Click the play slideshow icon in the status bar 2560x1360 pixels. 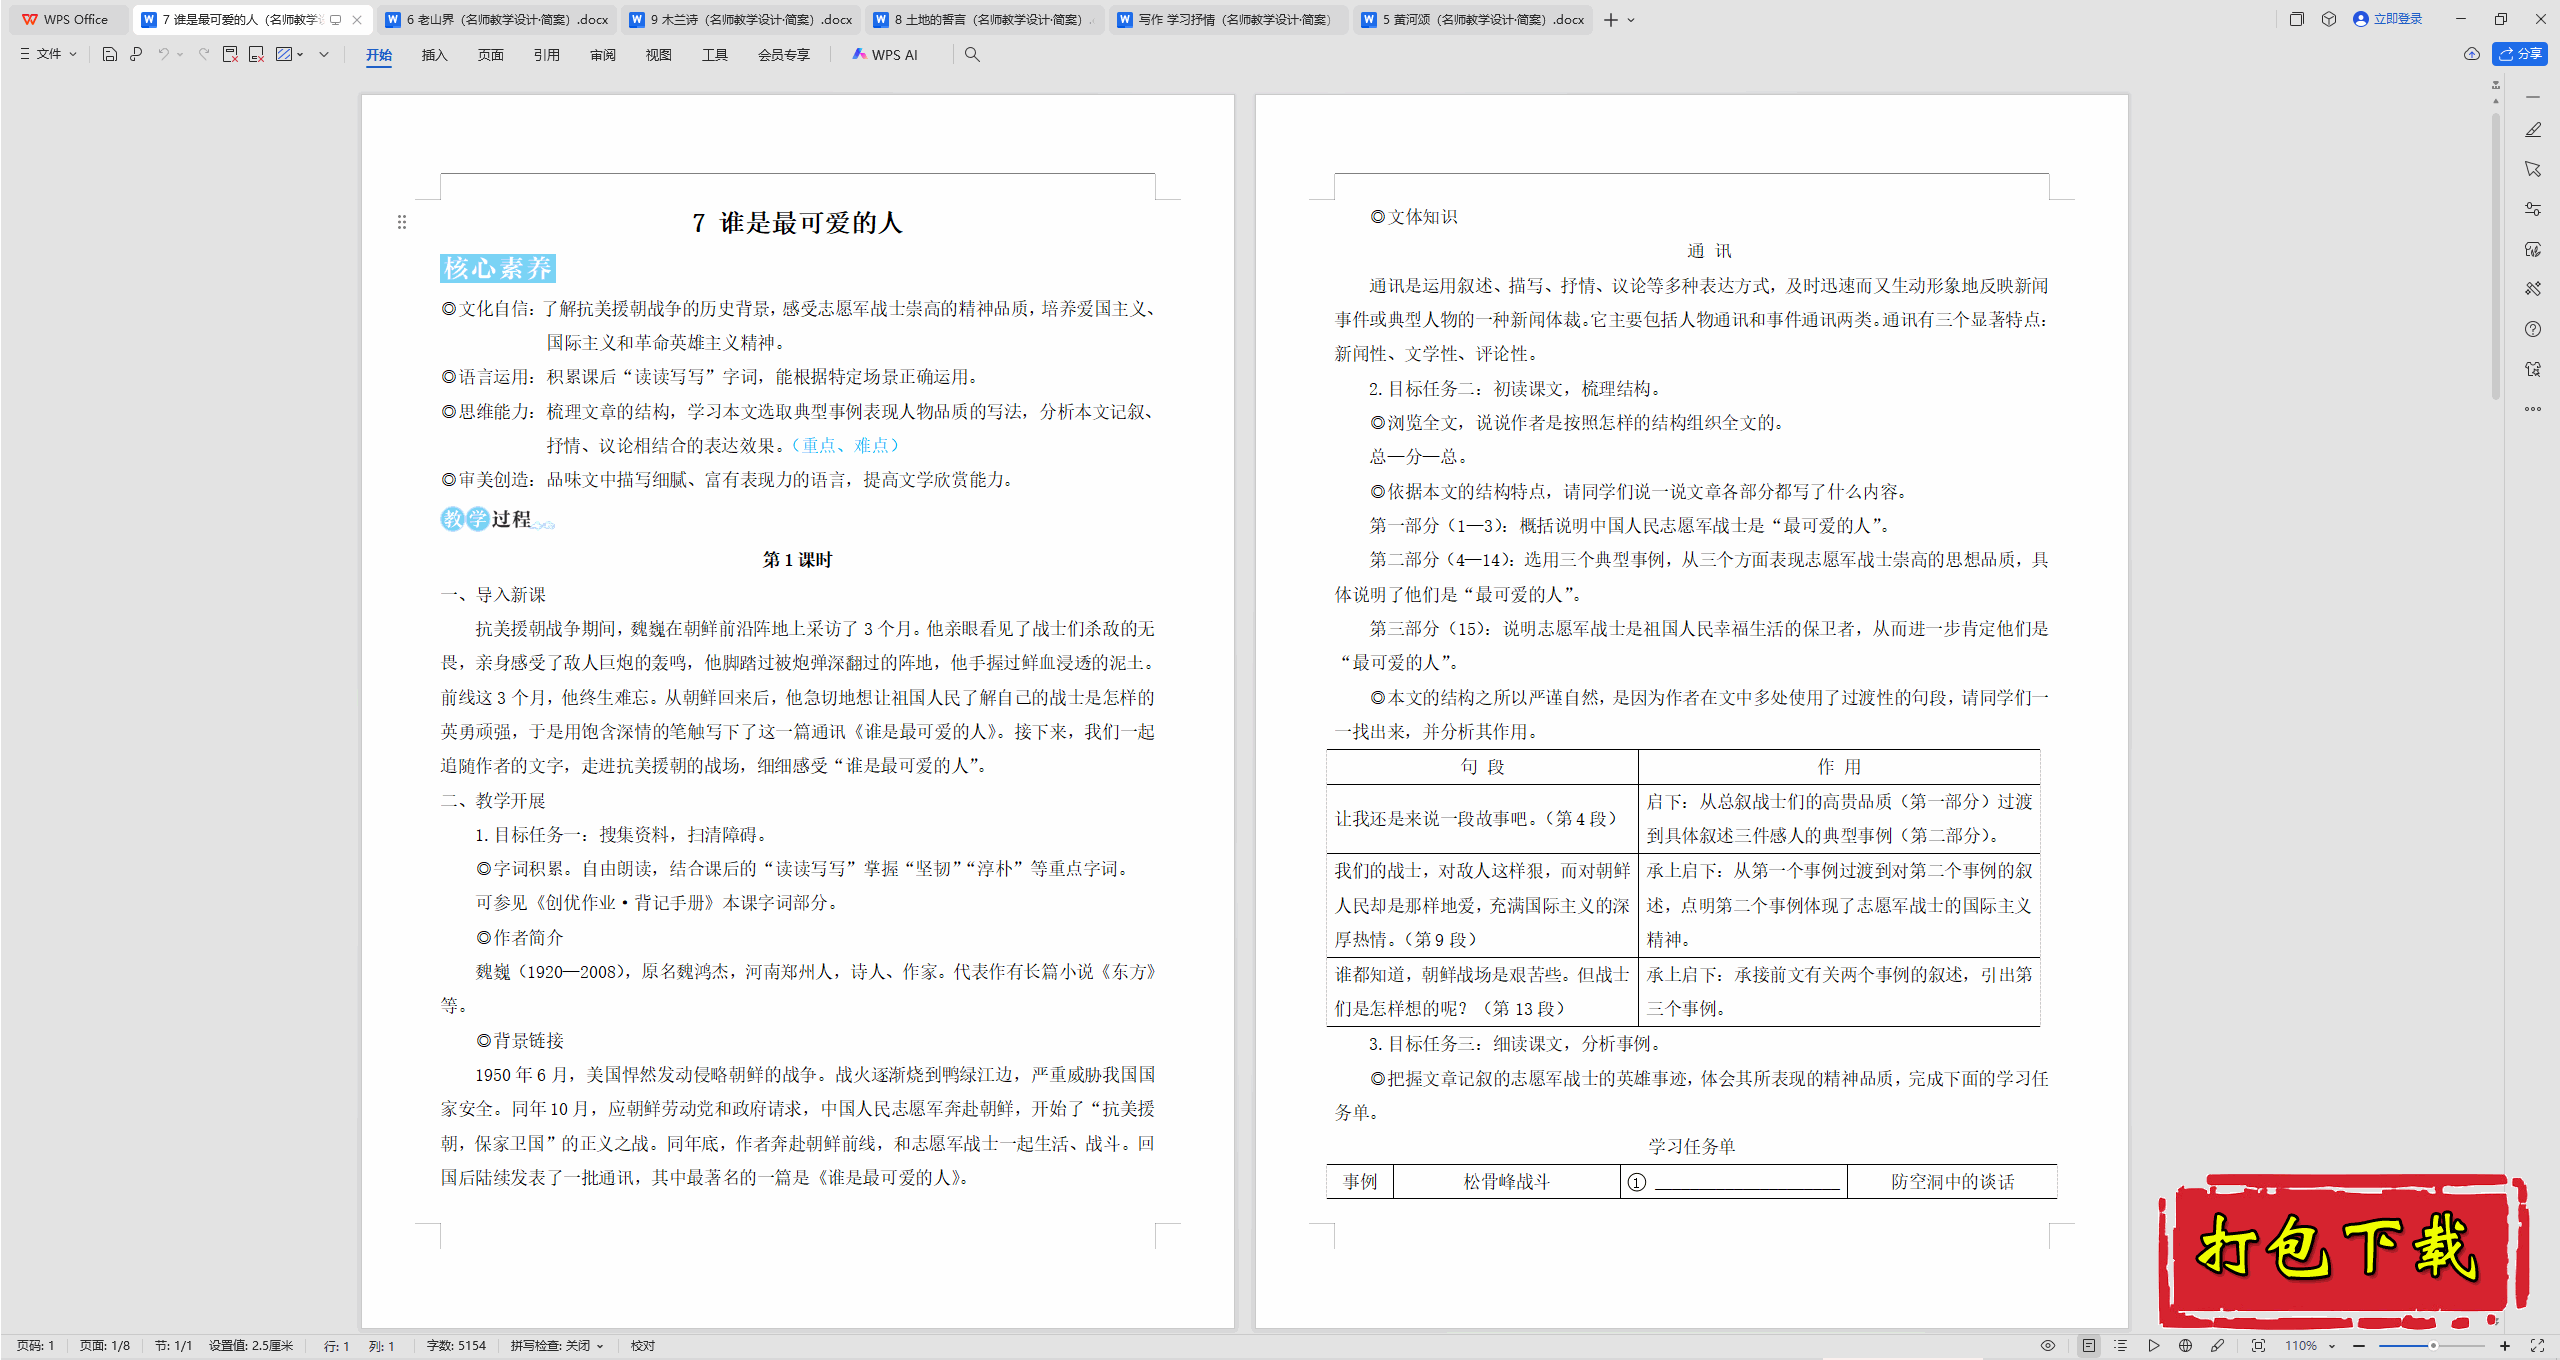2153,1346
